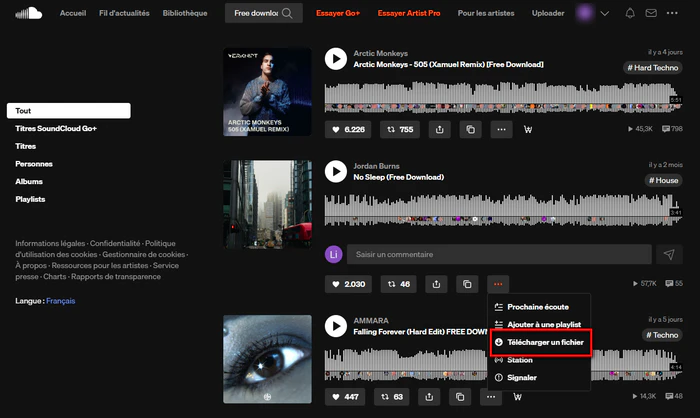Filter results by Playlists
The height and width of the screenshot is (418, 700).
[30, 199]
